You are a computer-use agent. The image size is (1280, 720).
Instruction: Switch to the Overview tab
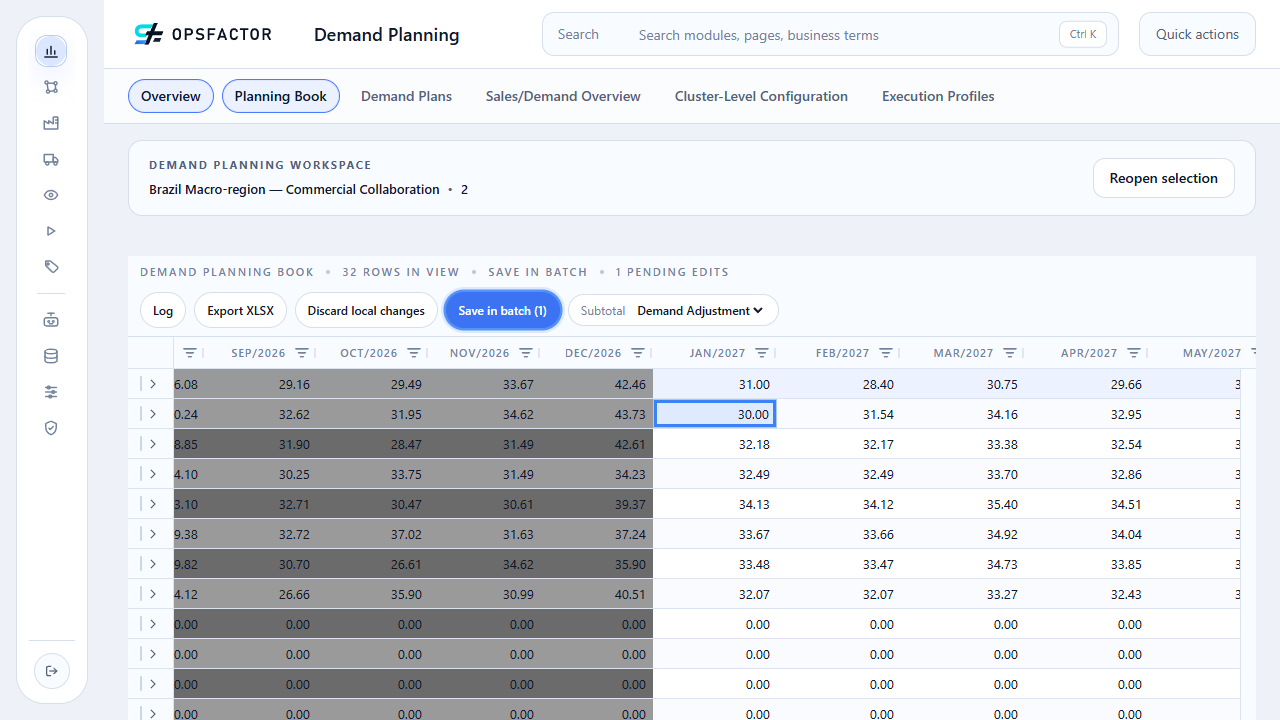(x=171, y=96)
